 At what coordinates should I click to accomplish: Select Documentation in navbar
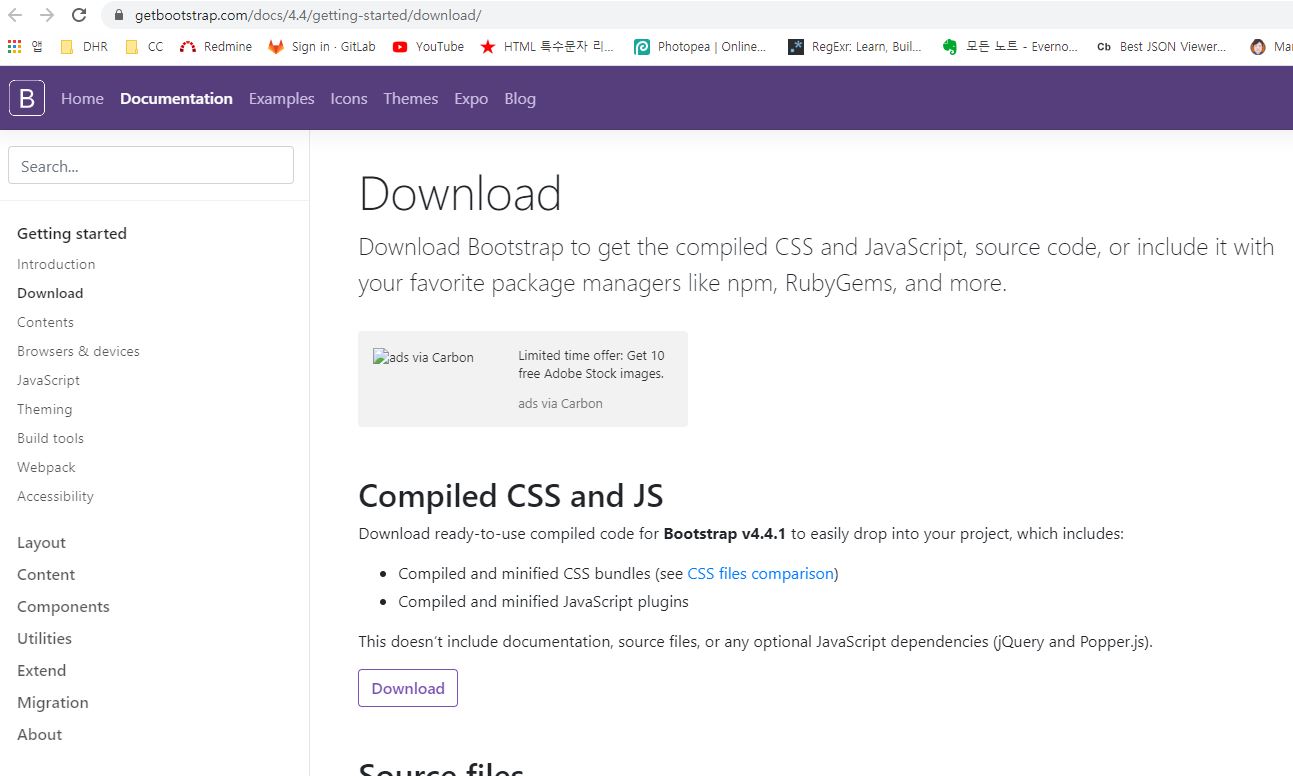coord(176,98)
